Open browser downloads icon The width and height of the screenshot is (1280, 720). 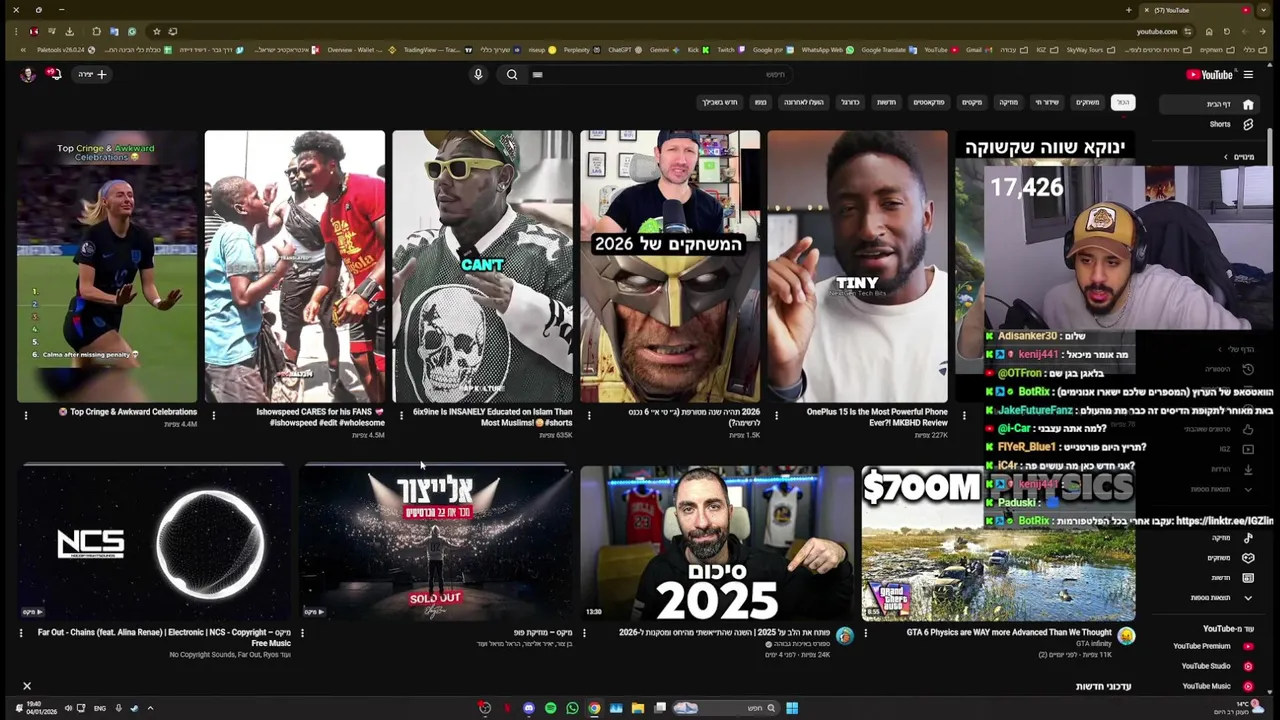[x=69, y=31]
